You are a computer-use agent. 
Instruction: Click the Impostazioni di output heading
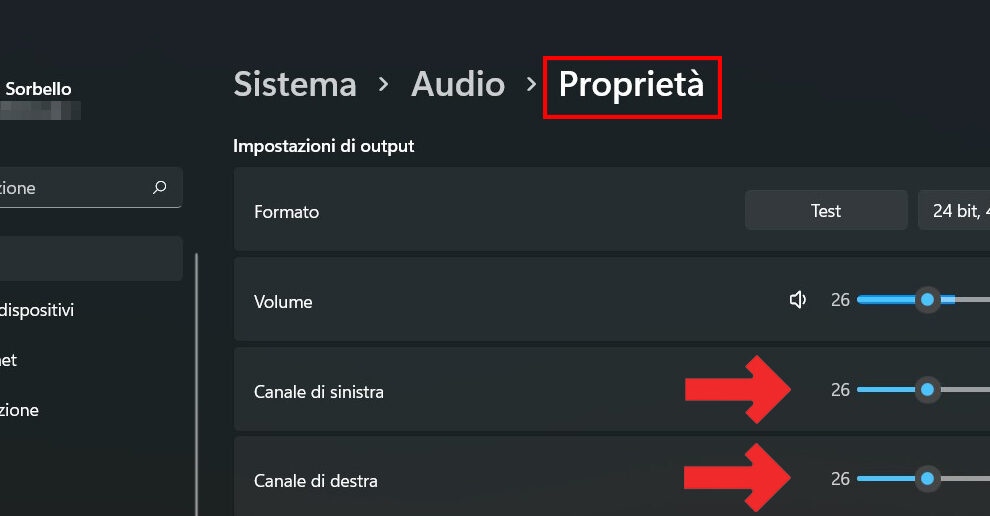tap(324, 146)
